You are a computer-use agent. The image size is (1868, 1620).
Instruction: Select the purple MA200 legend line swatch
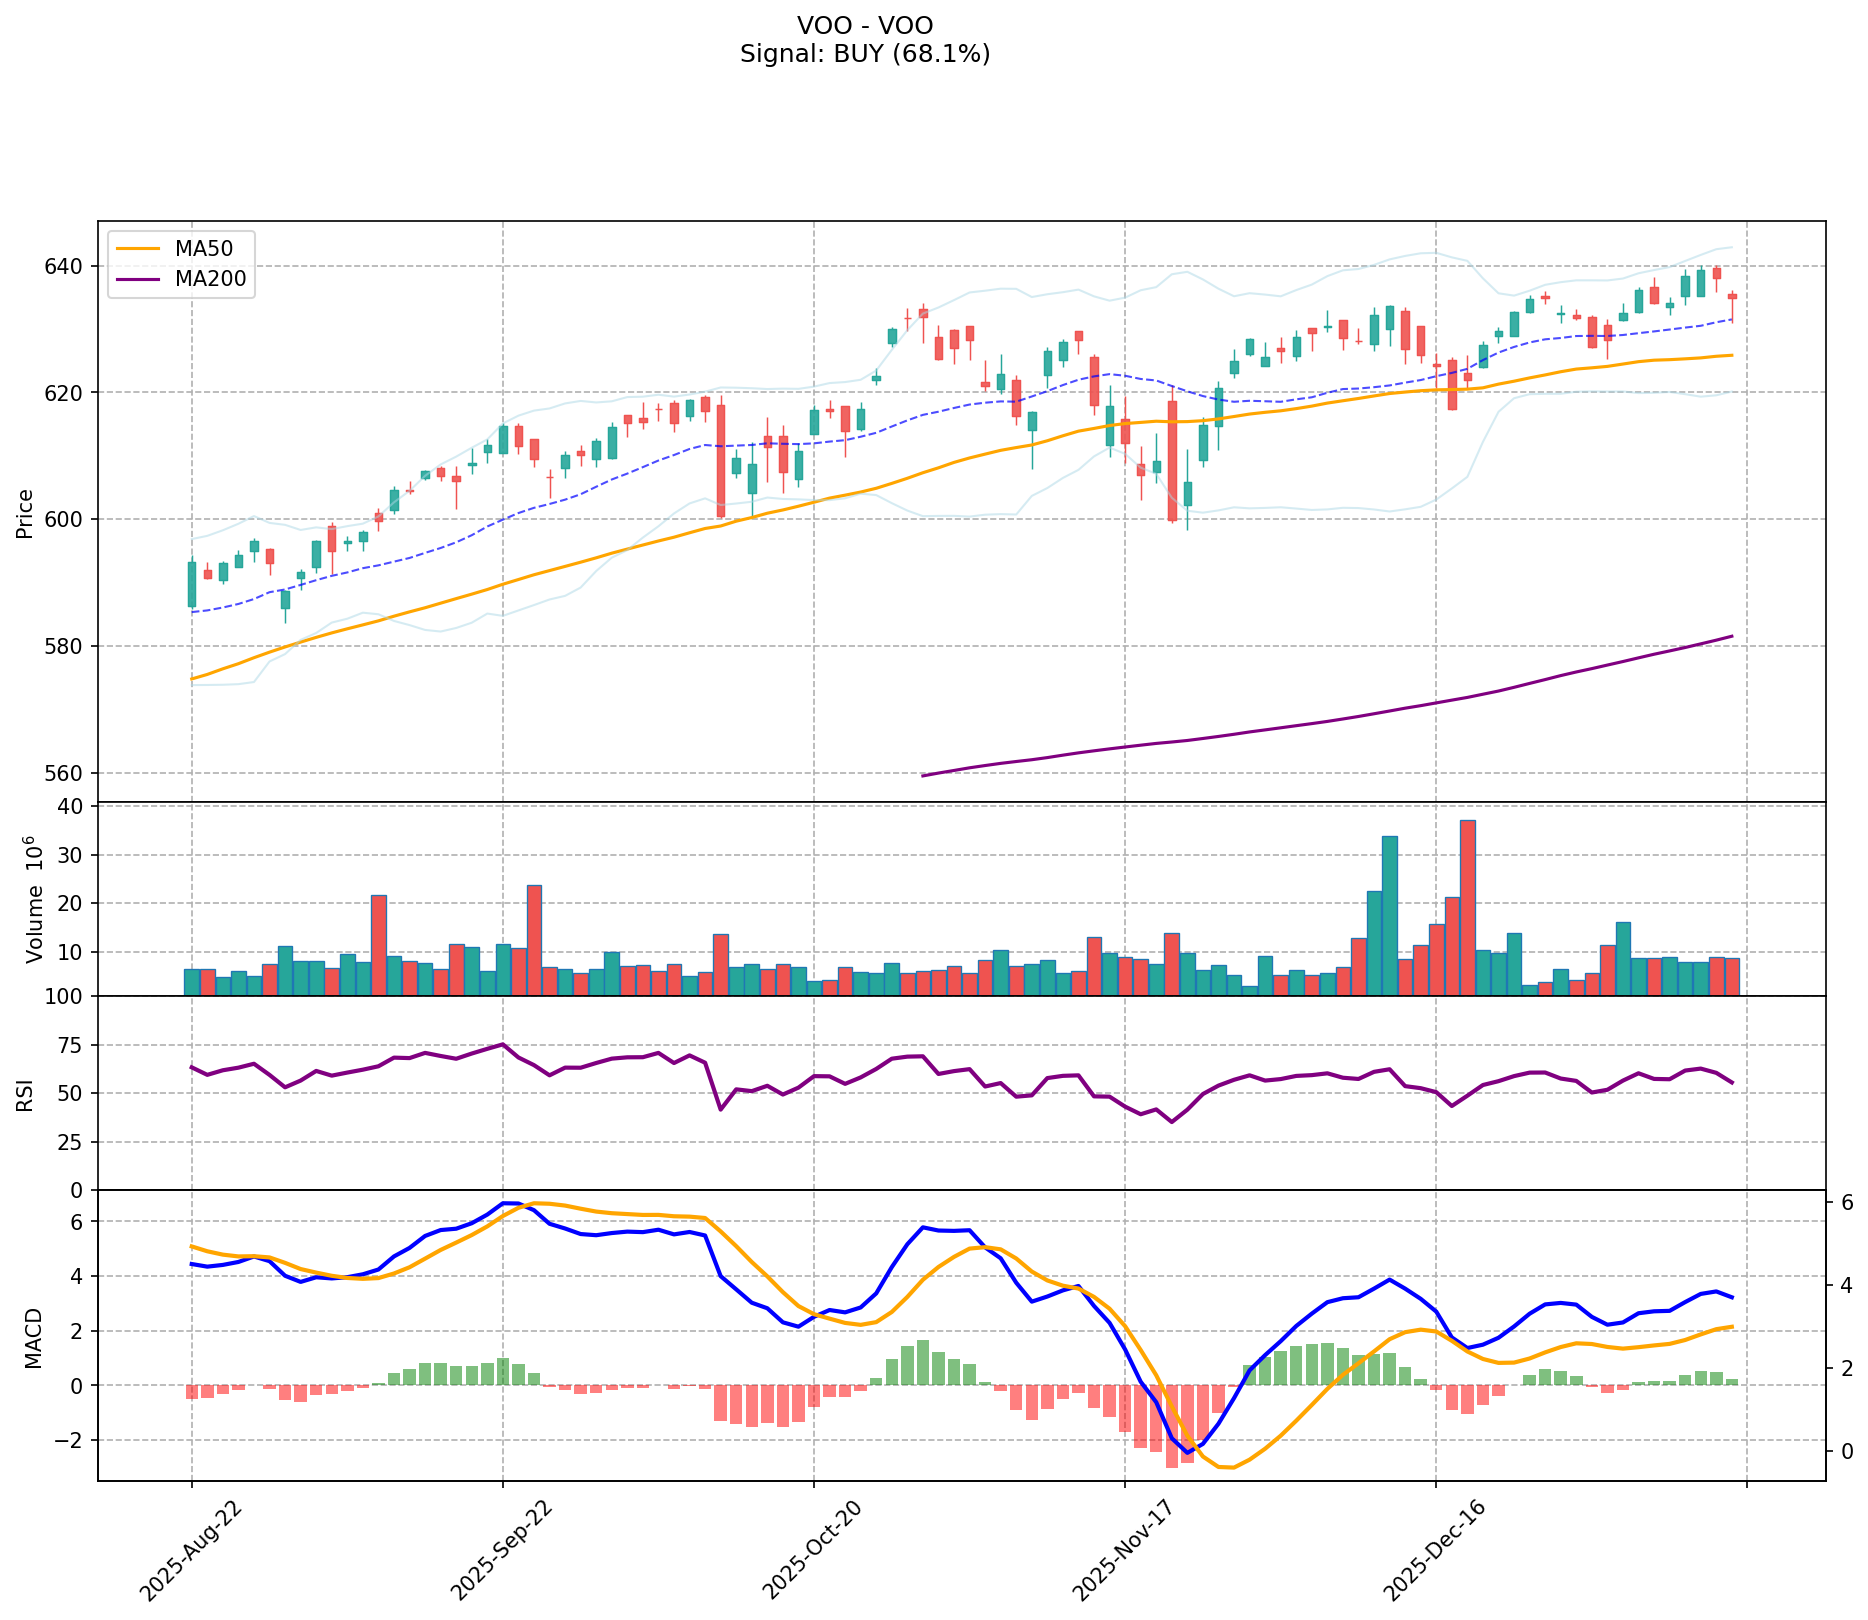pyautogui.click(x=138, y=280)
